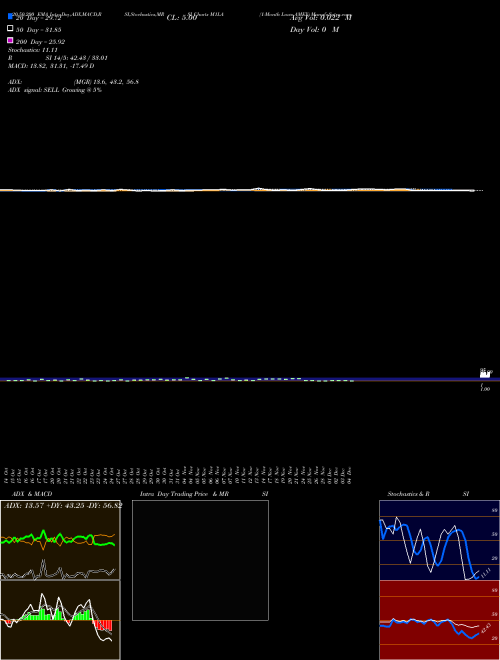Viewport: 500px width, 660px height.
Task: Open the red RSI chart panel
Action: [439, 620]
